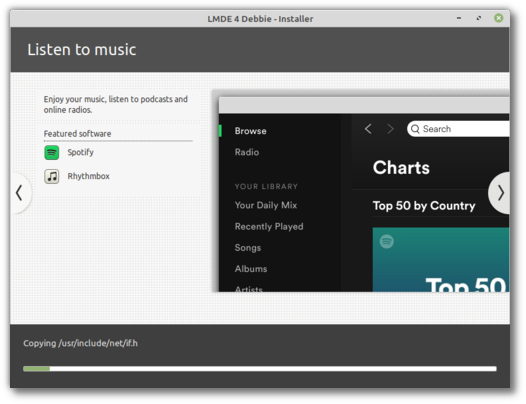The width and height of the screenshot is (526, 404).
Task: Click the Rhythmbox label under Featured software
Action: point(89,176)
